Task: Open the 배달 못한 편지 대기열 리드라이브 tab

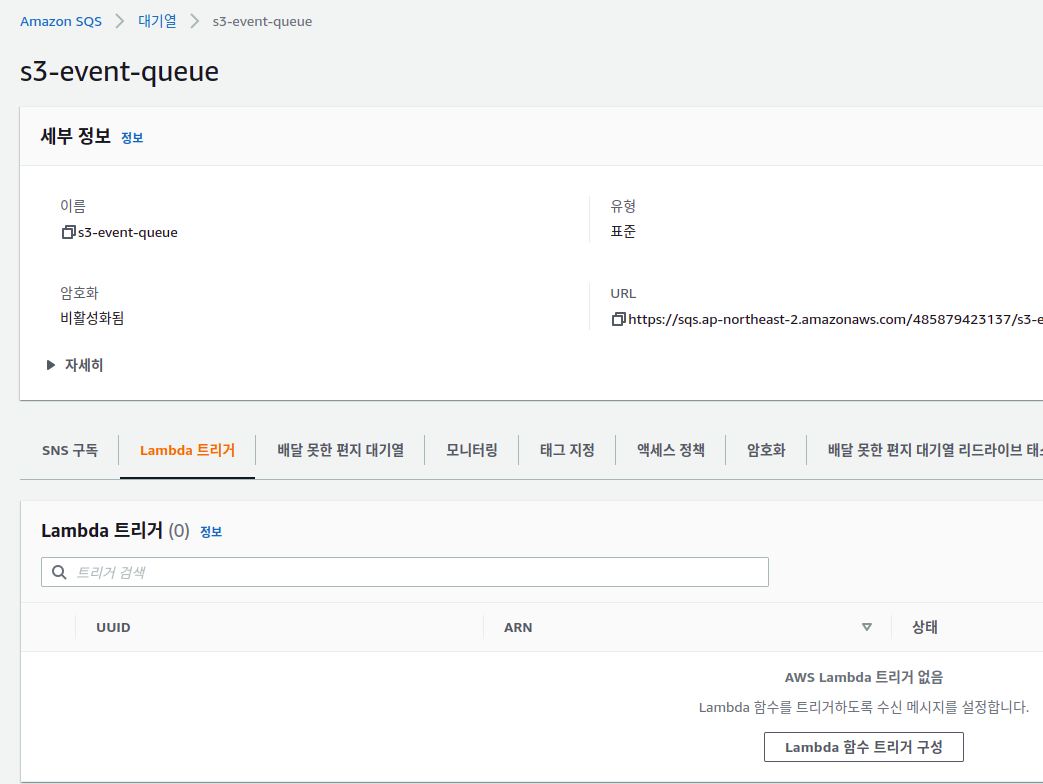Action: (x=934, y=450)
